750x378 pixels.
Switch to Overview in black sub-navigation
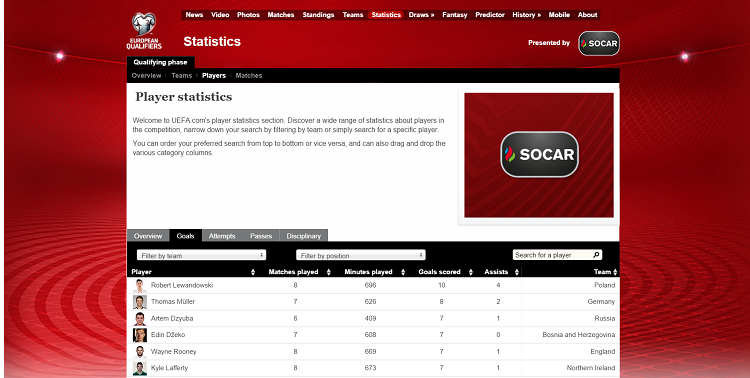click(146, 76)
